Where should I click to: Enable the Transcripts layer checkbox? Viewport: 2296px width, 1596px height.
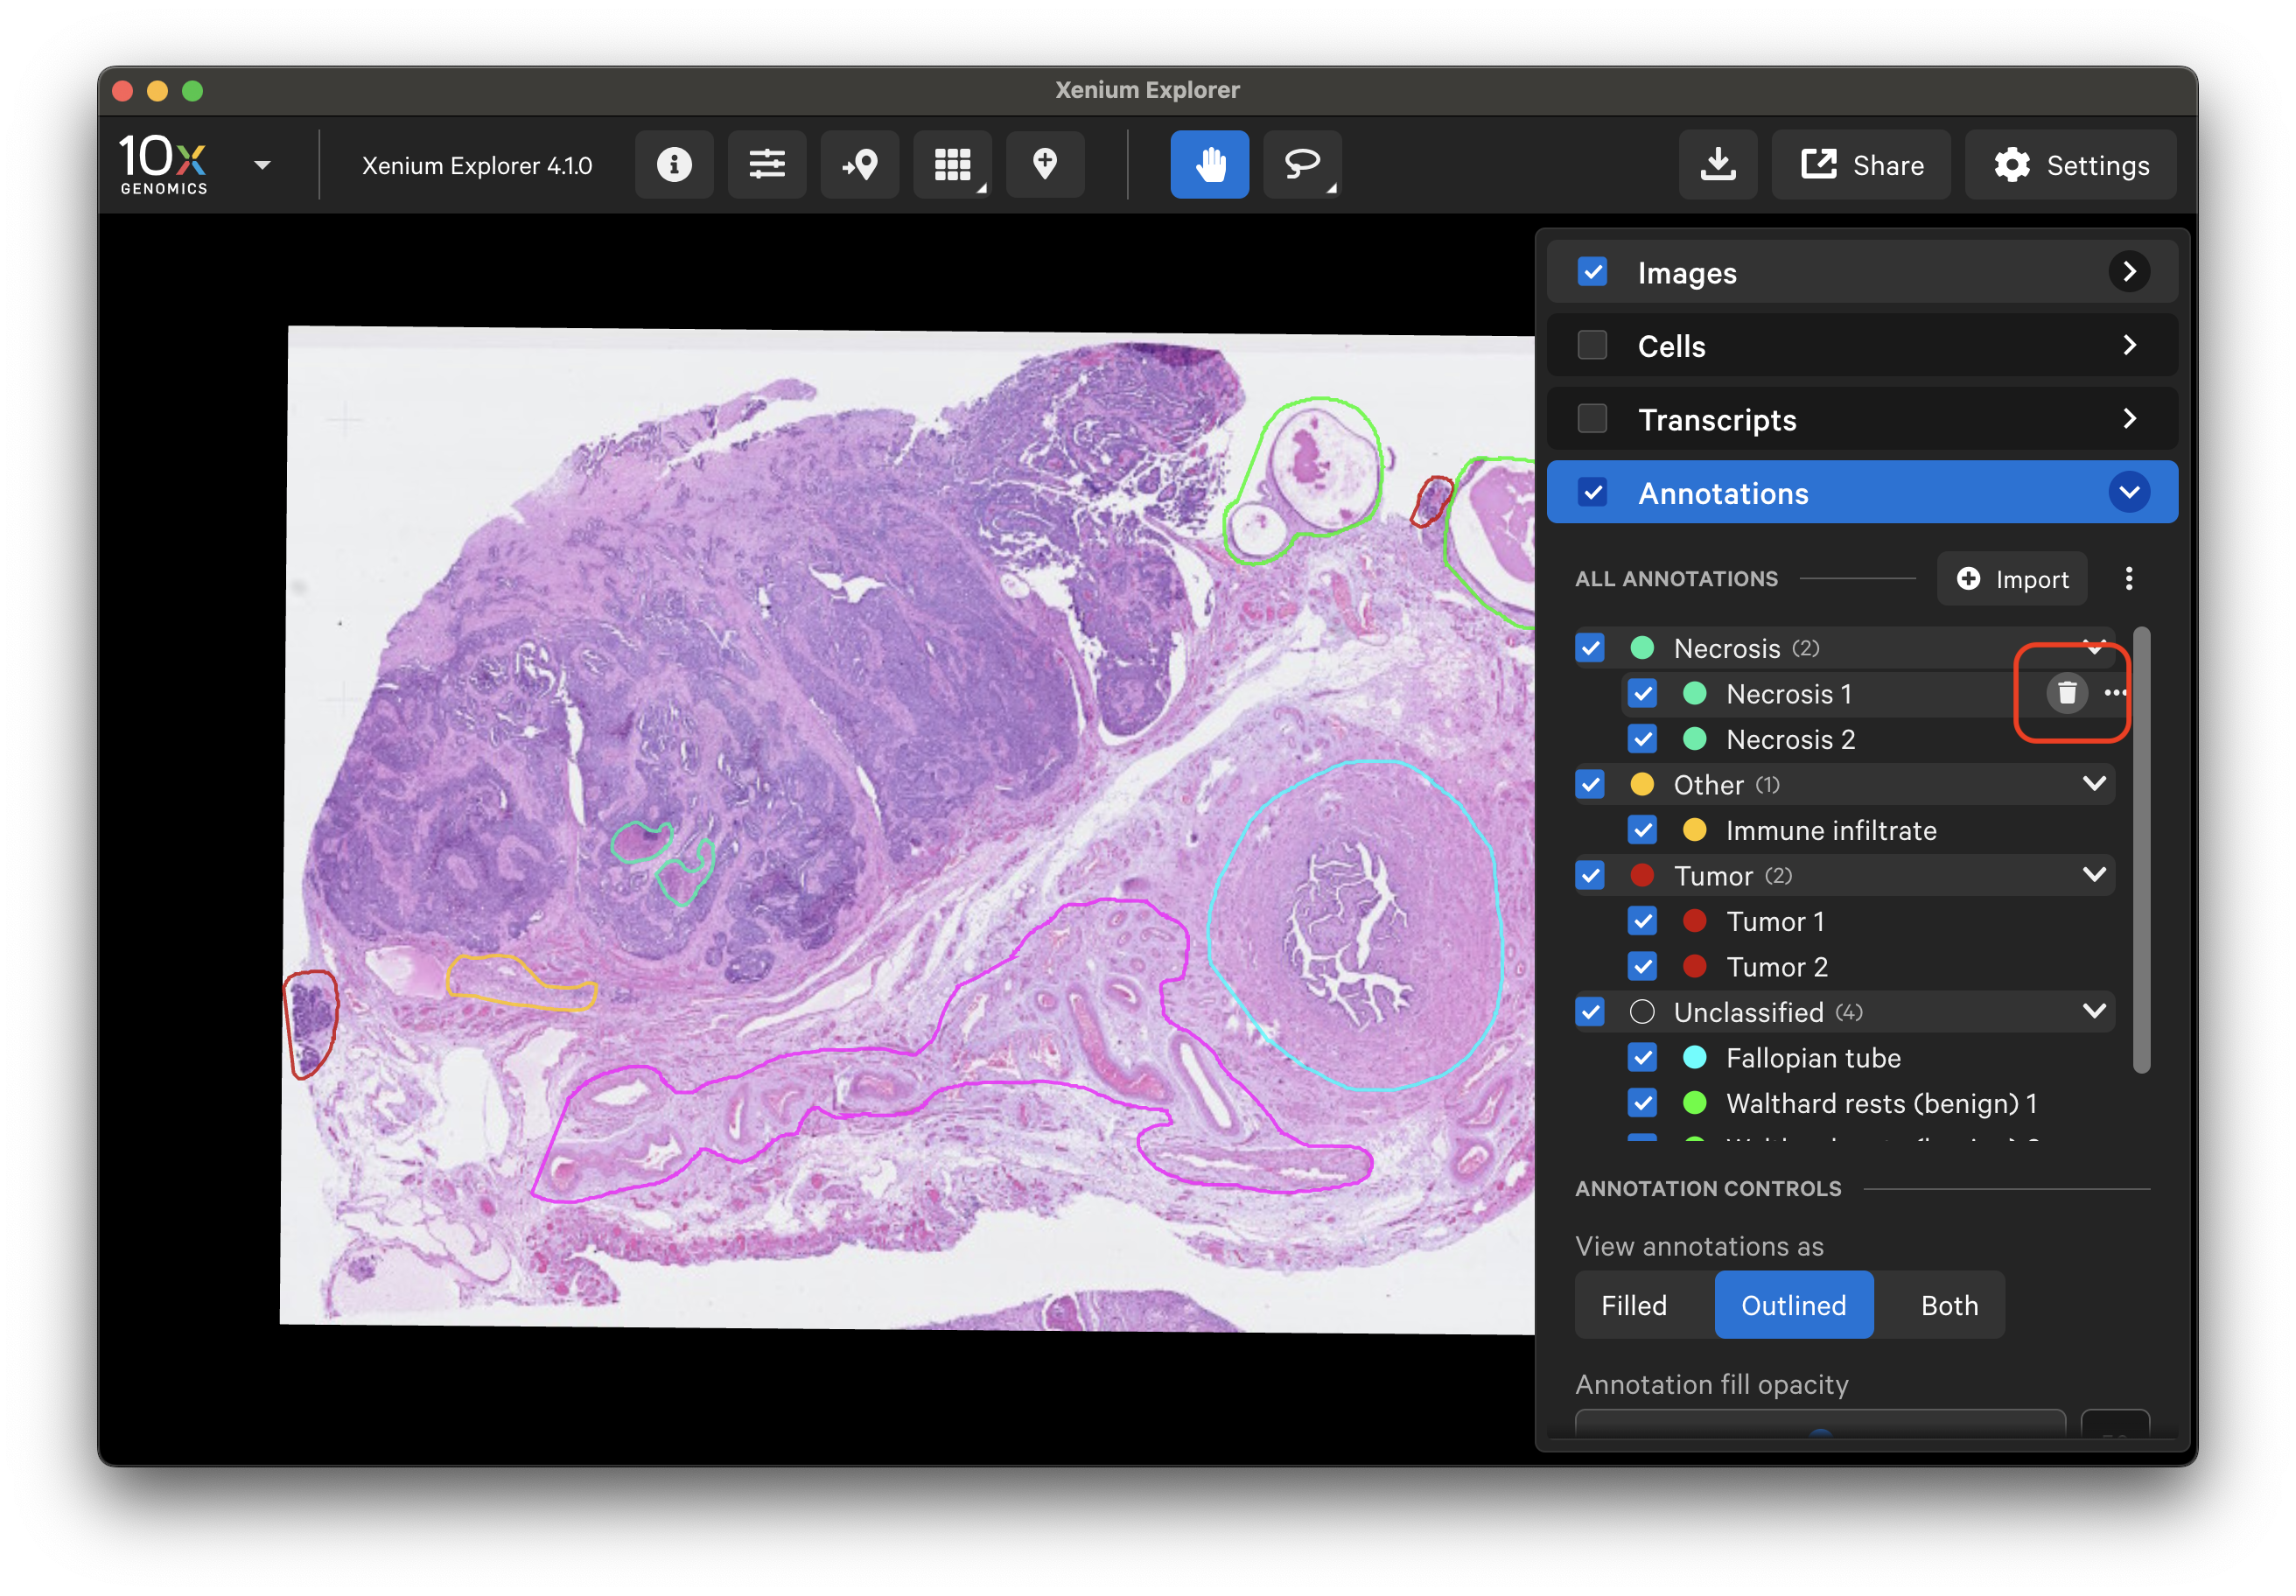tap(1592, 419)
